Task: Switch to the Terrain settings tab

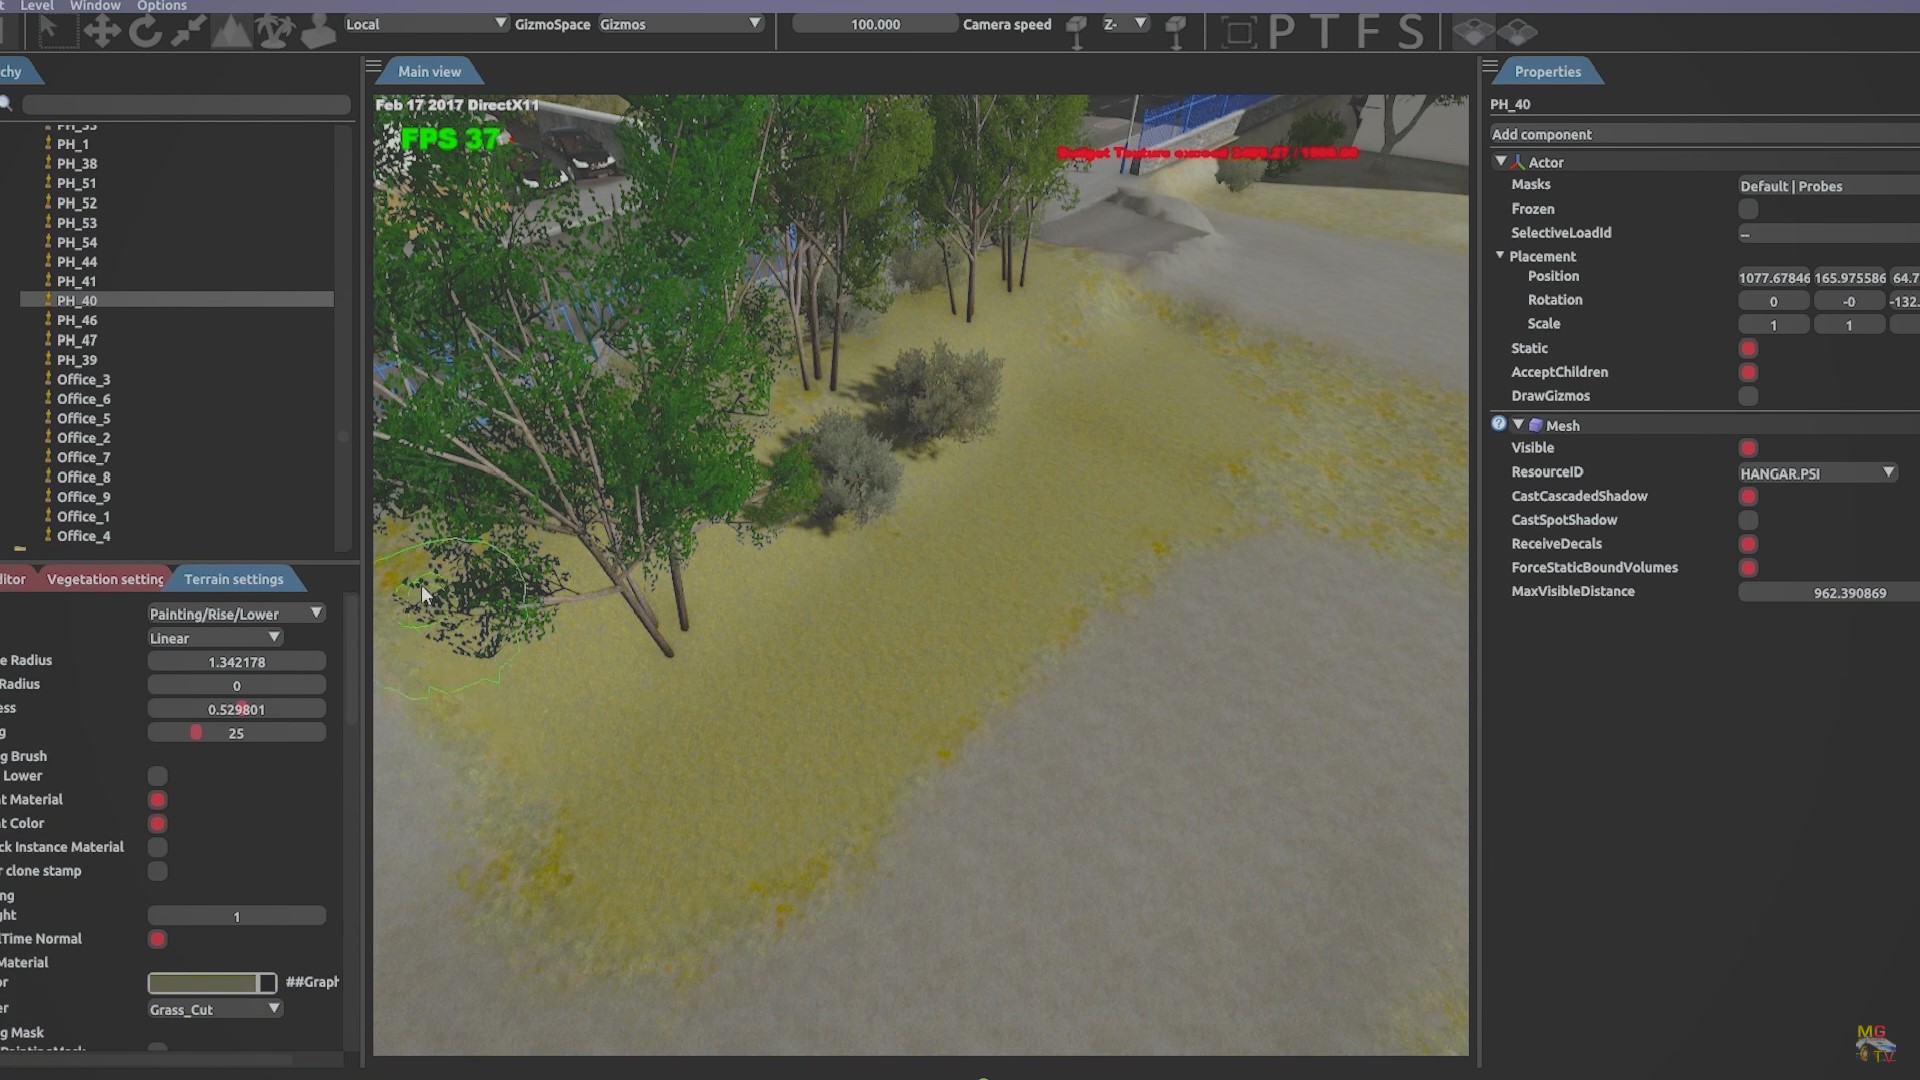Action: pos(234,579)
